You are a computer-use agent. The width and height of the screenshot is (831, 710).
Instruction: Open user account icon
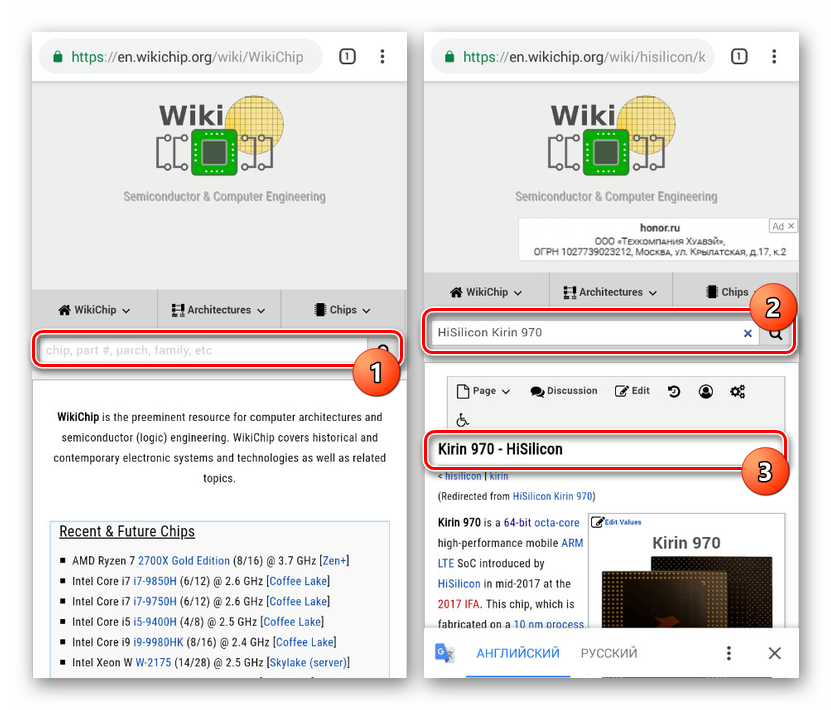[x=705, y=392]
